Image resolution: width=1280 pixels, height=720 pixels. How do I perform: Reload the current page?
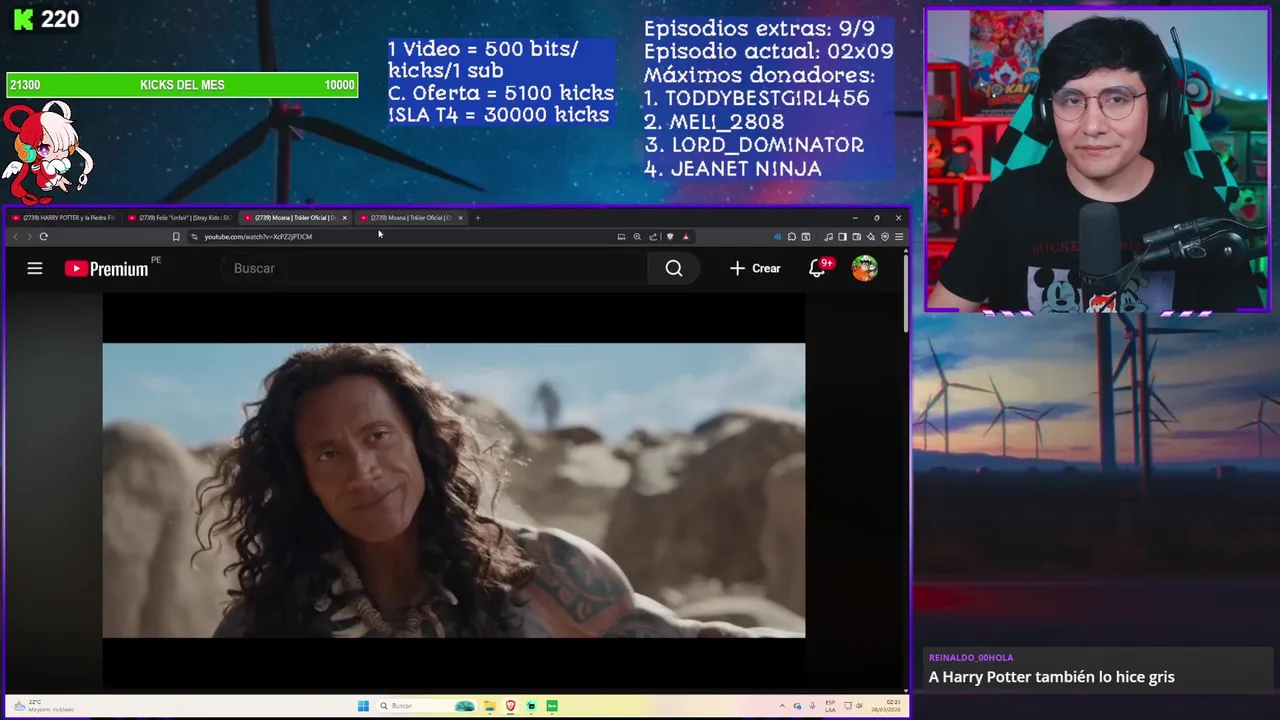[x=43, y=237]
